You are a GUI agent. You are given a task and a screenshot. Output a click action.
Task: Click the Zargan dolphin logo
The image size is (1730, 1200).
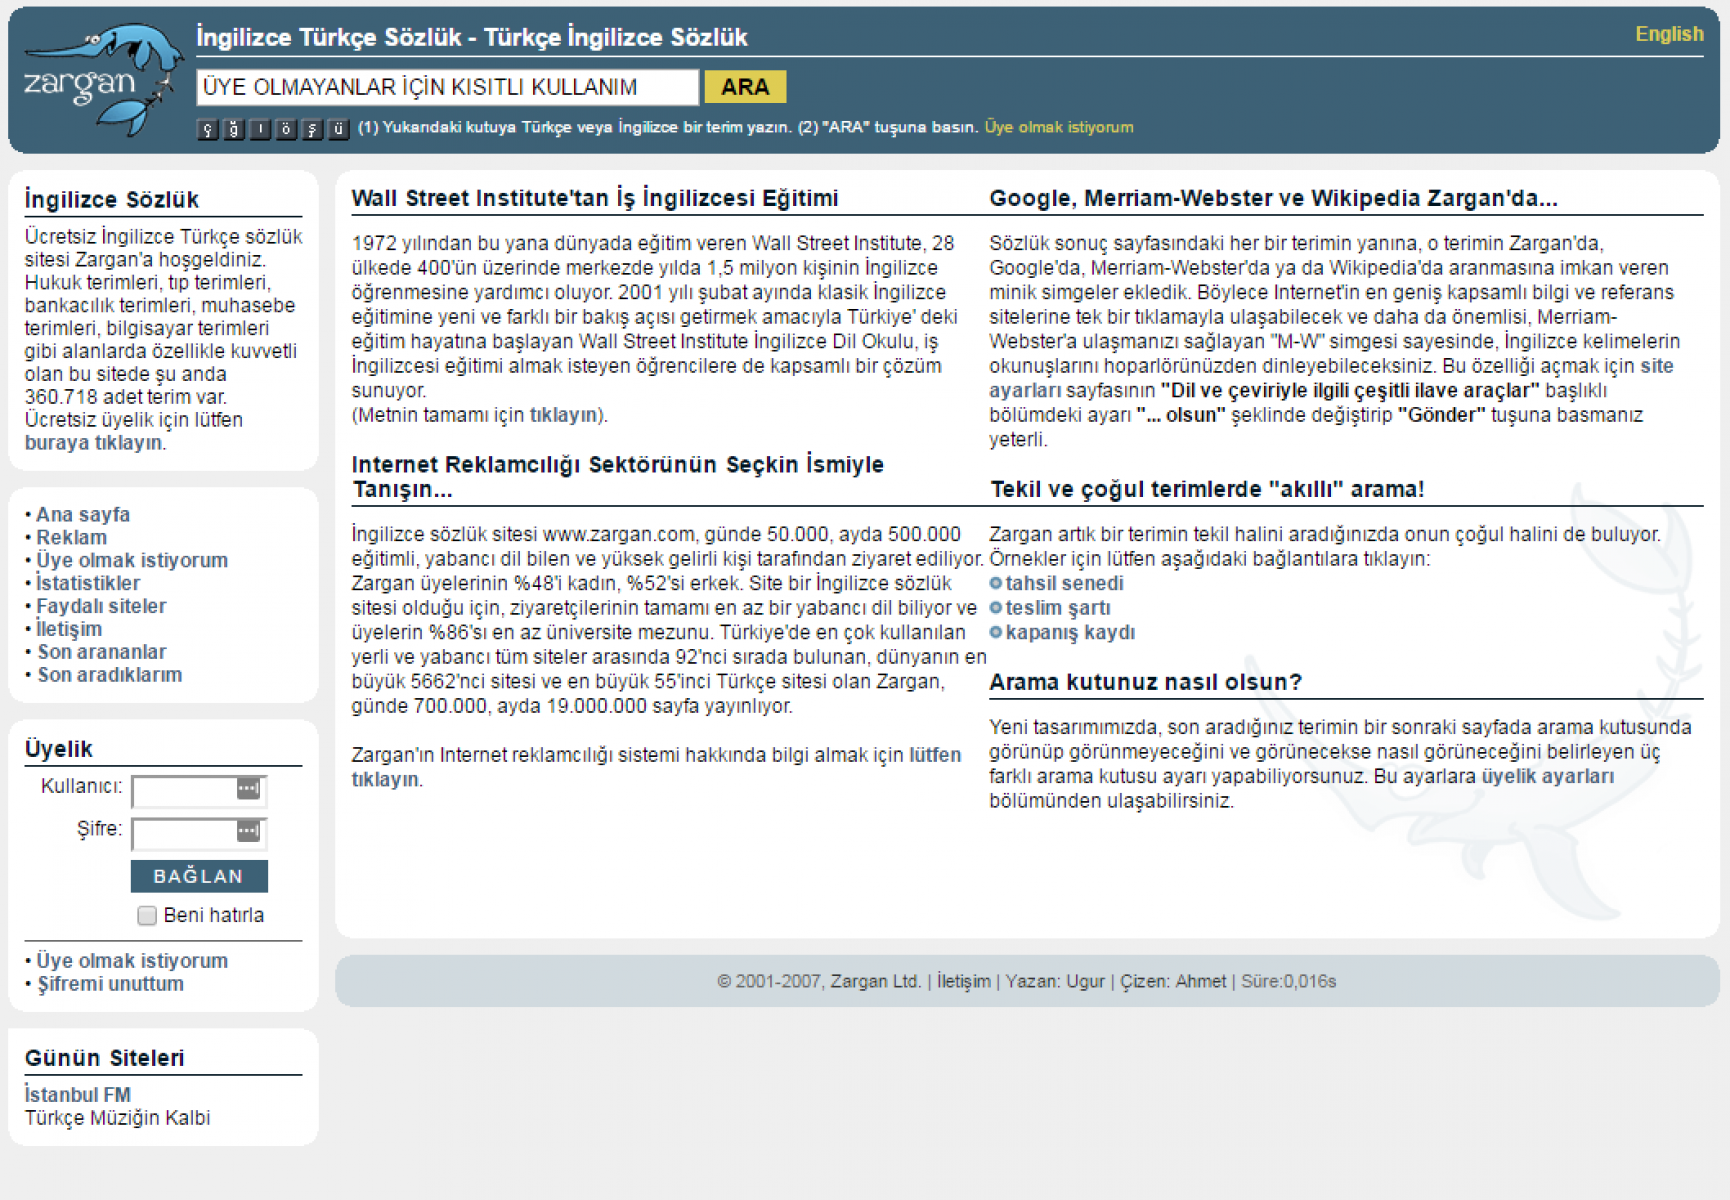(x=100, y=80)
